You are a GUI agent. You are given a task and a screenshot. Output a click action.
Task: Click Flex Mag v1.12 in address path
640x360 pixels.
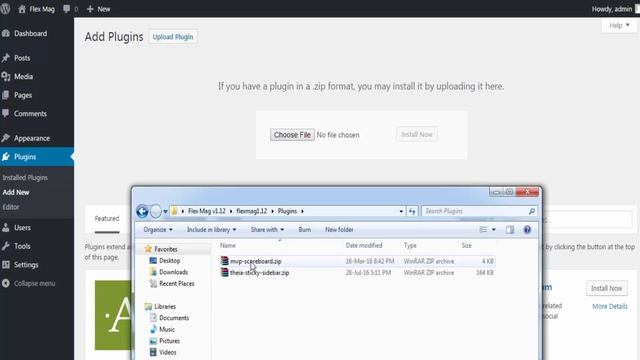[x=207, y=211]
